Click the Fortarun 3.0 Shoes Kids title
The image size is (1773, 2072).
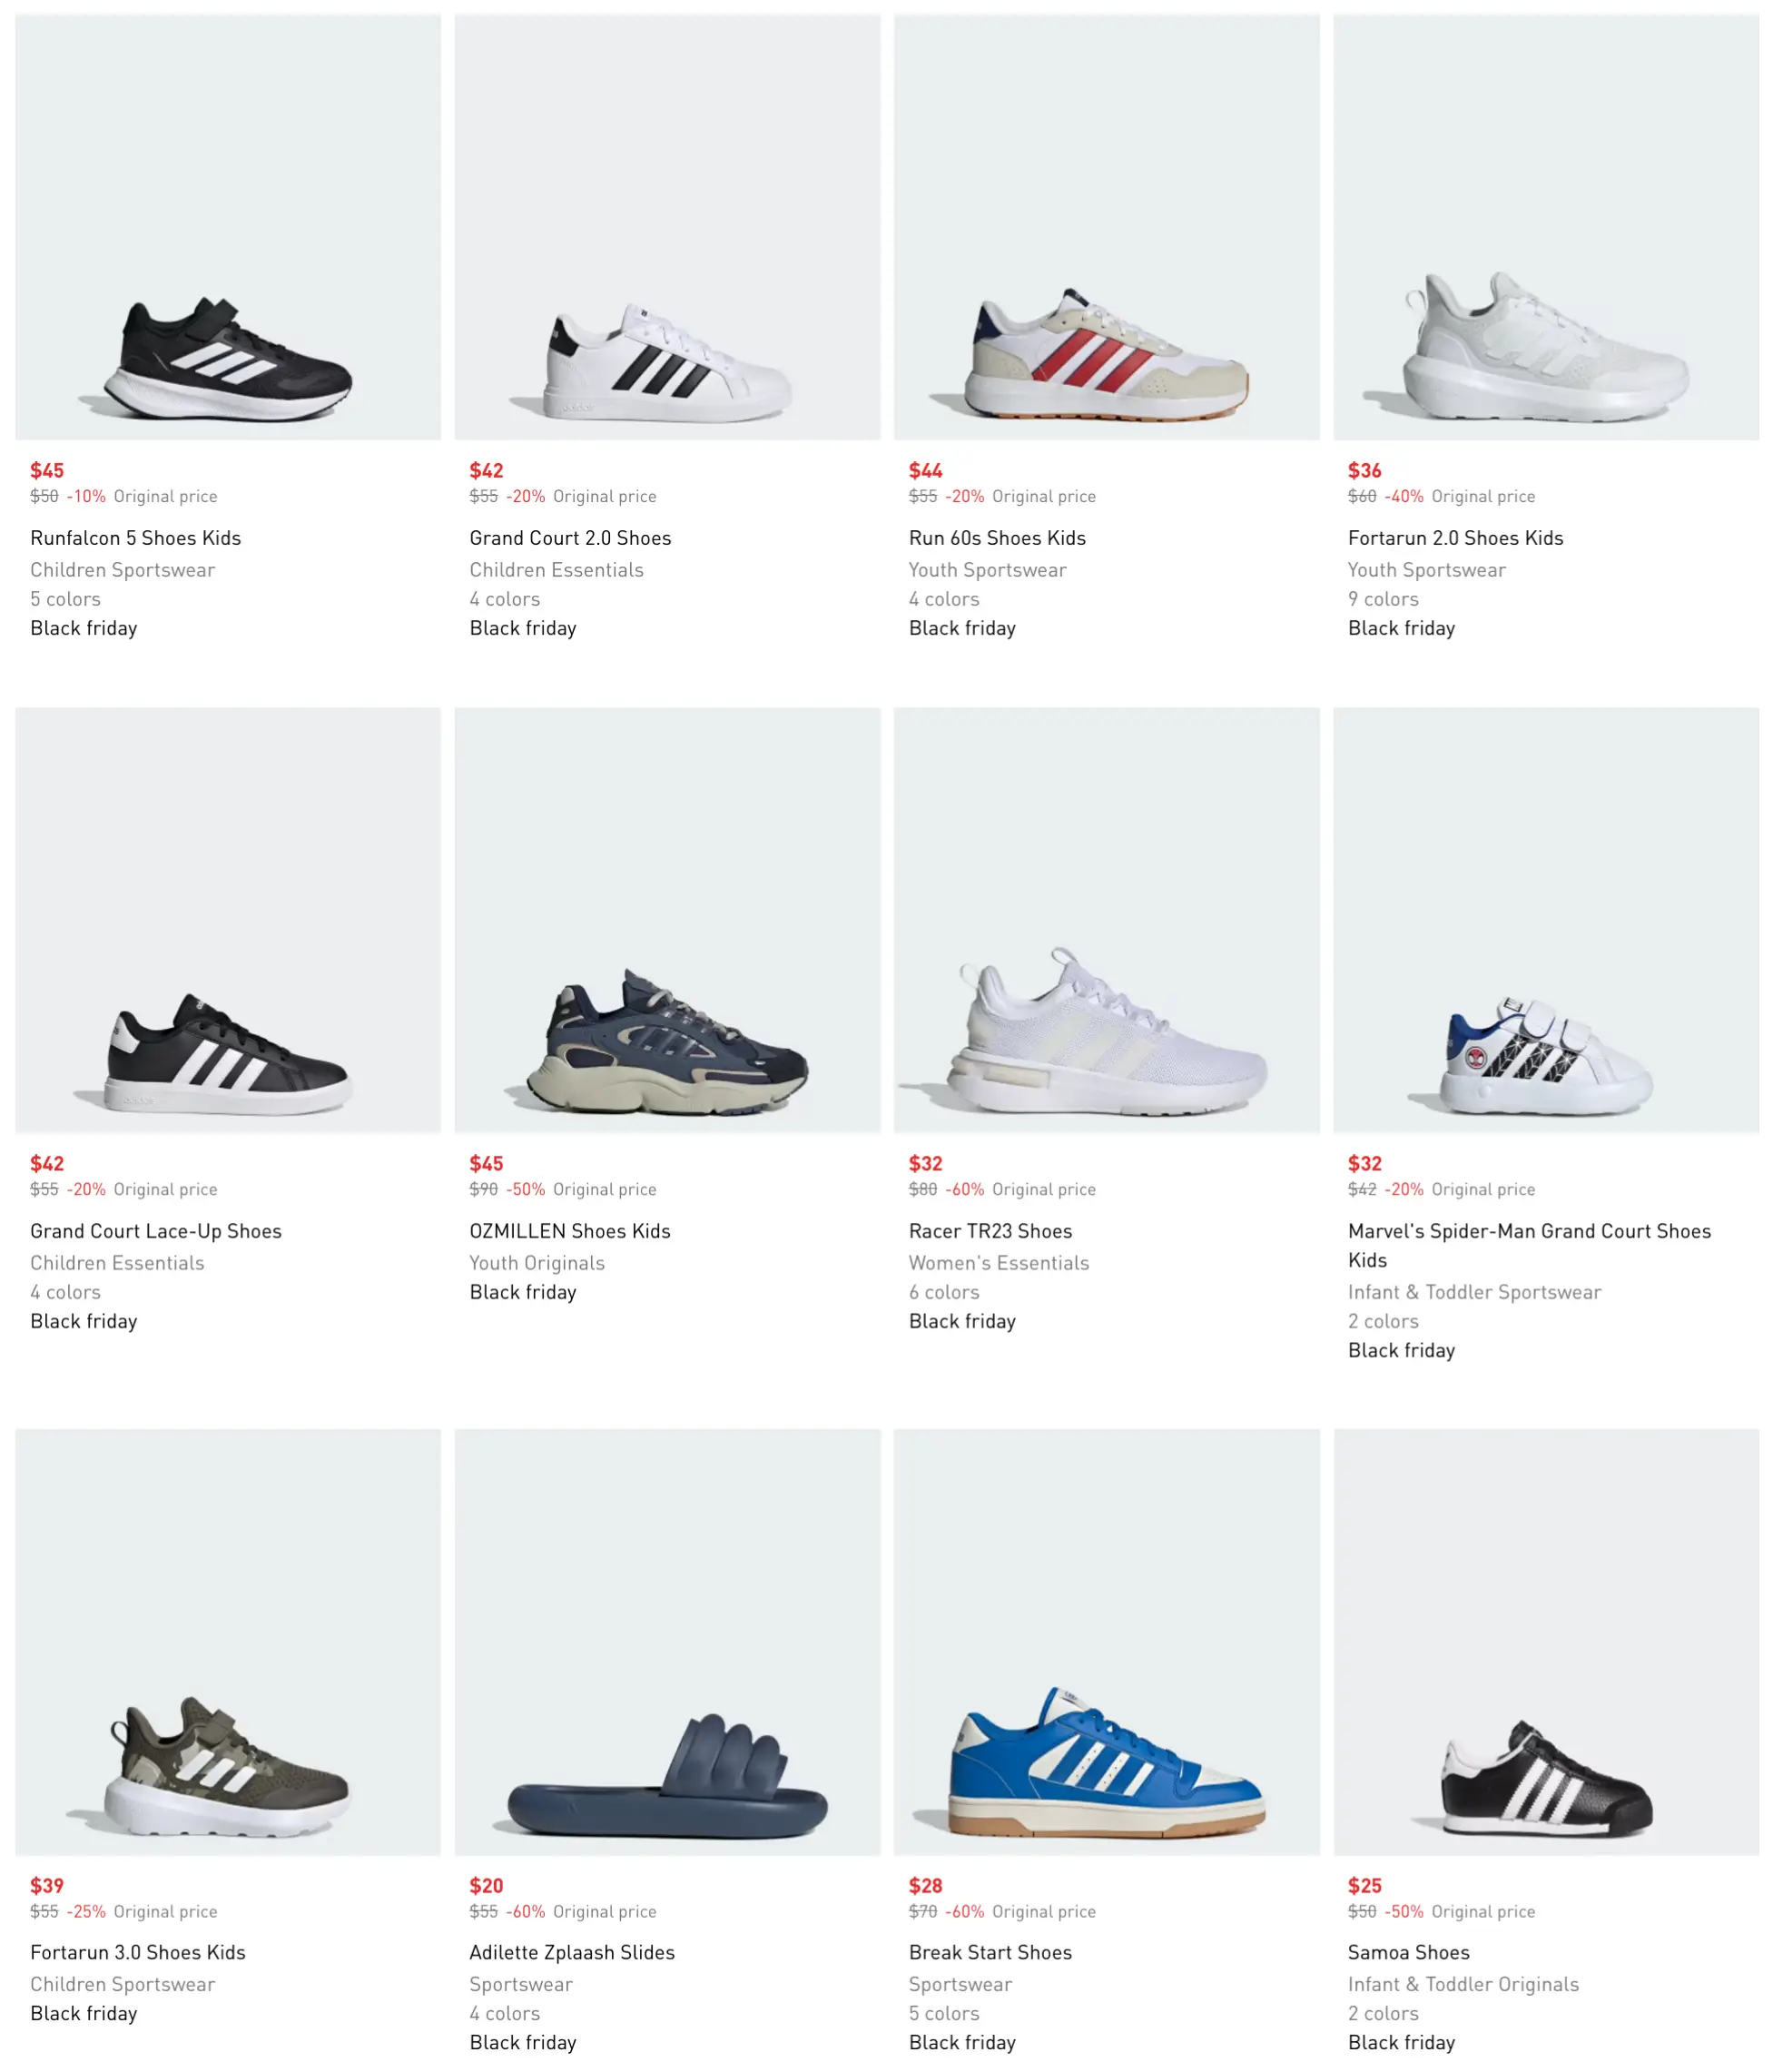pyautogui.click(x=138, y=1952)
